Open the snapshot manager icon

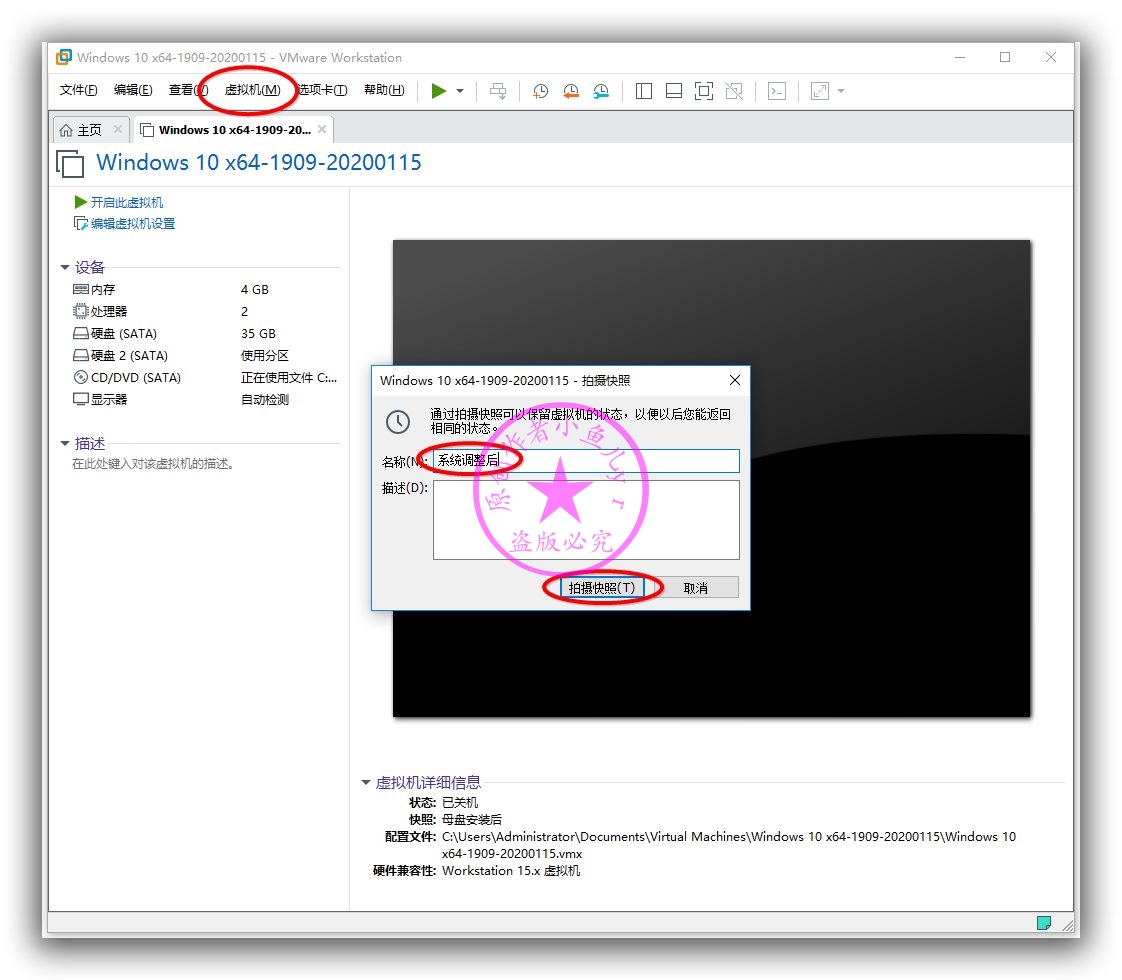click(601, 91)
